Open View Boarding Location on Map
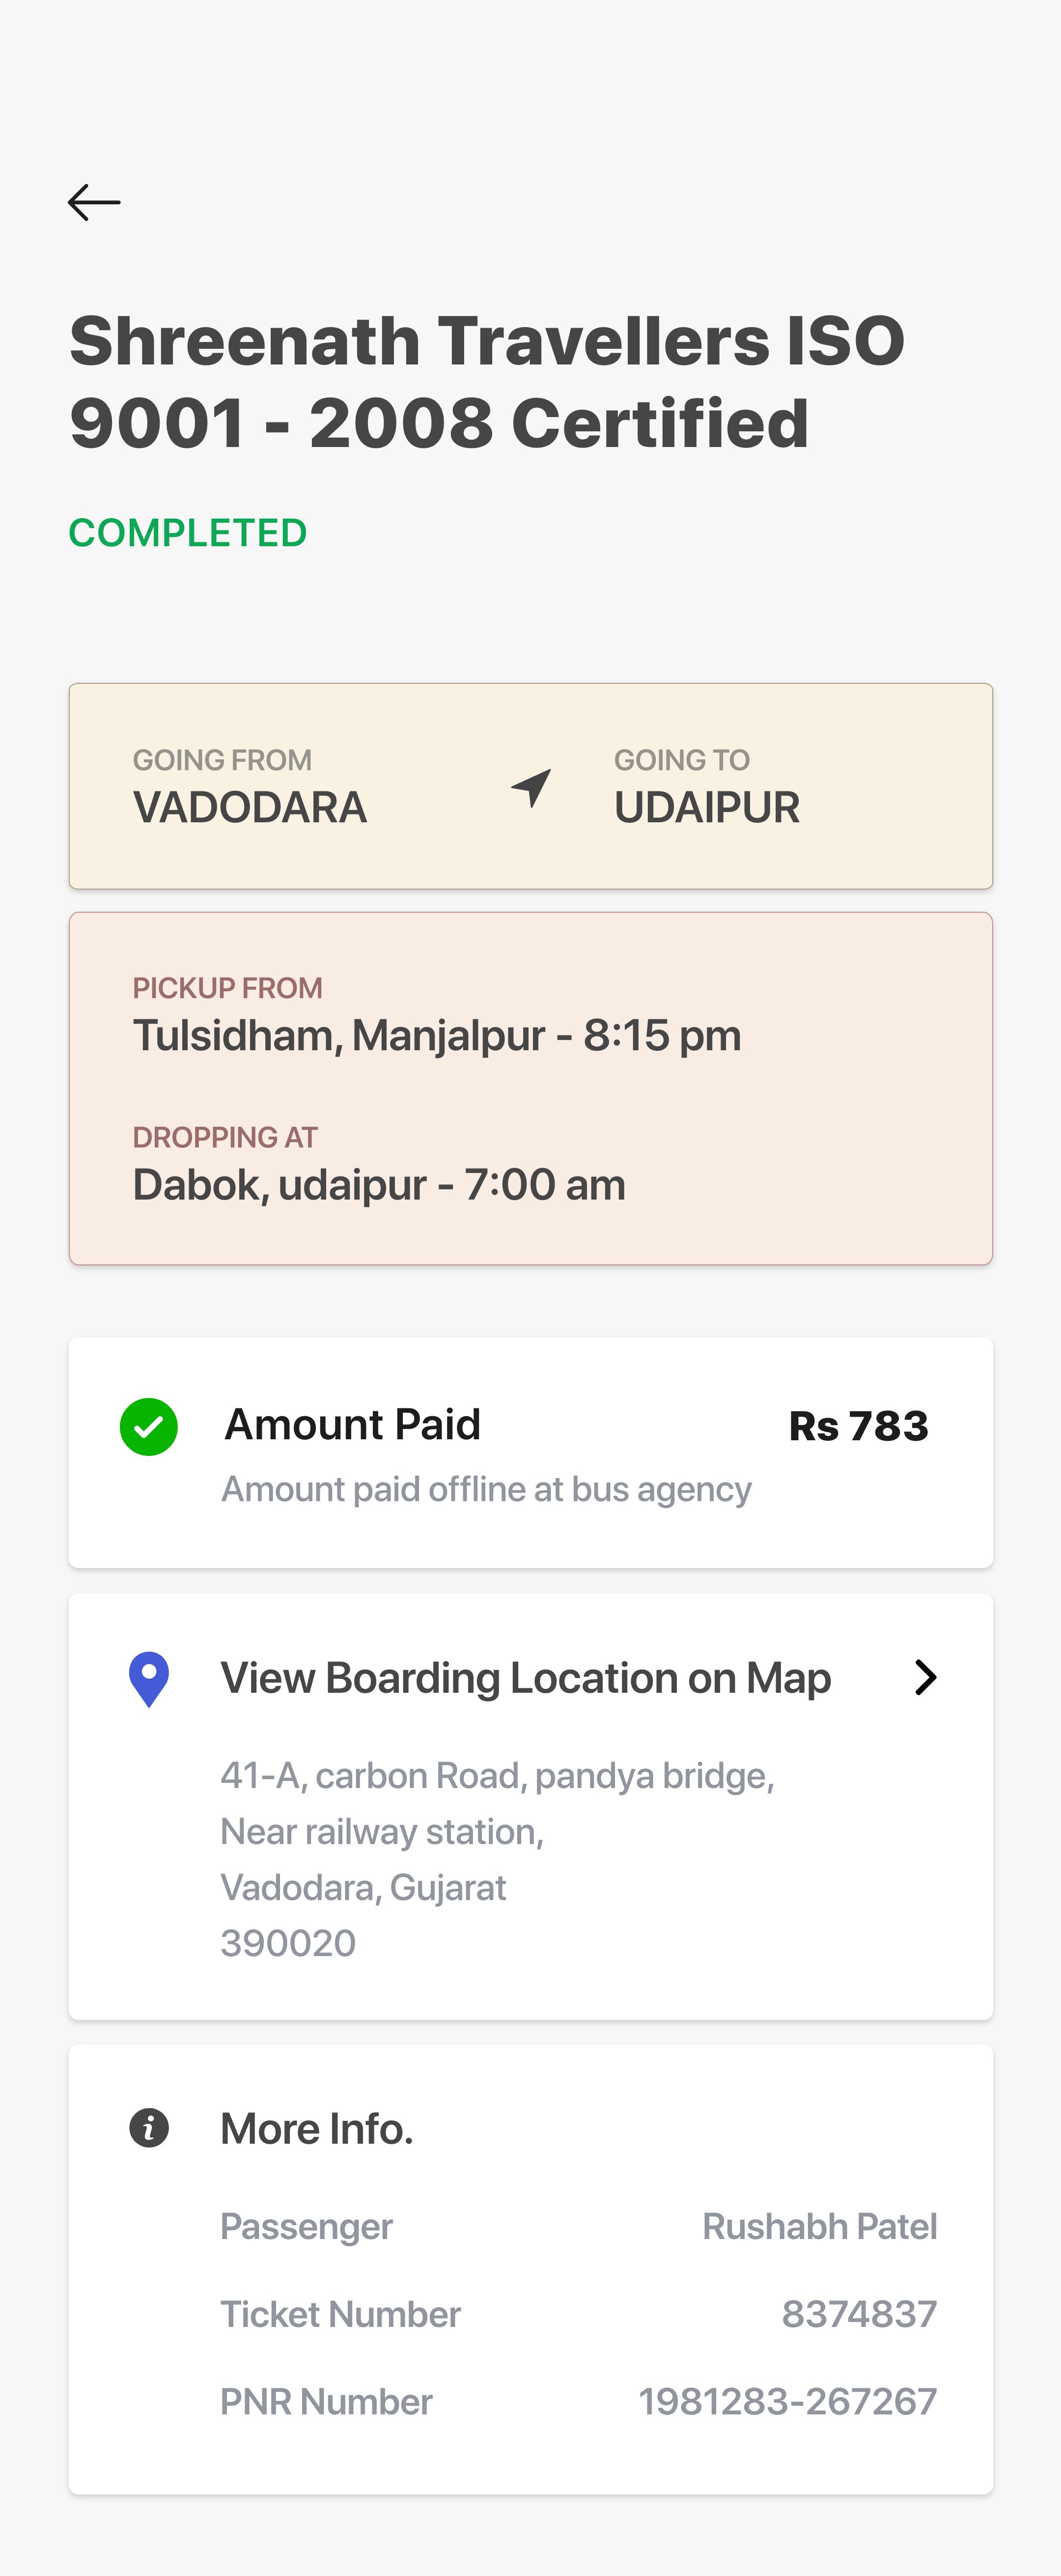 (x=525, y=1678)
